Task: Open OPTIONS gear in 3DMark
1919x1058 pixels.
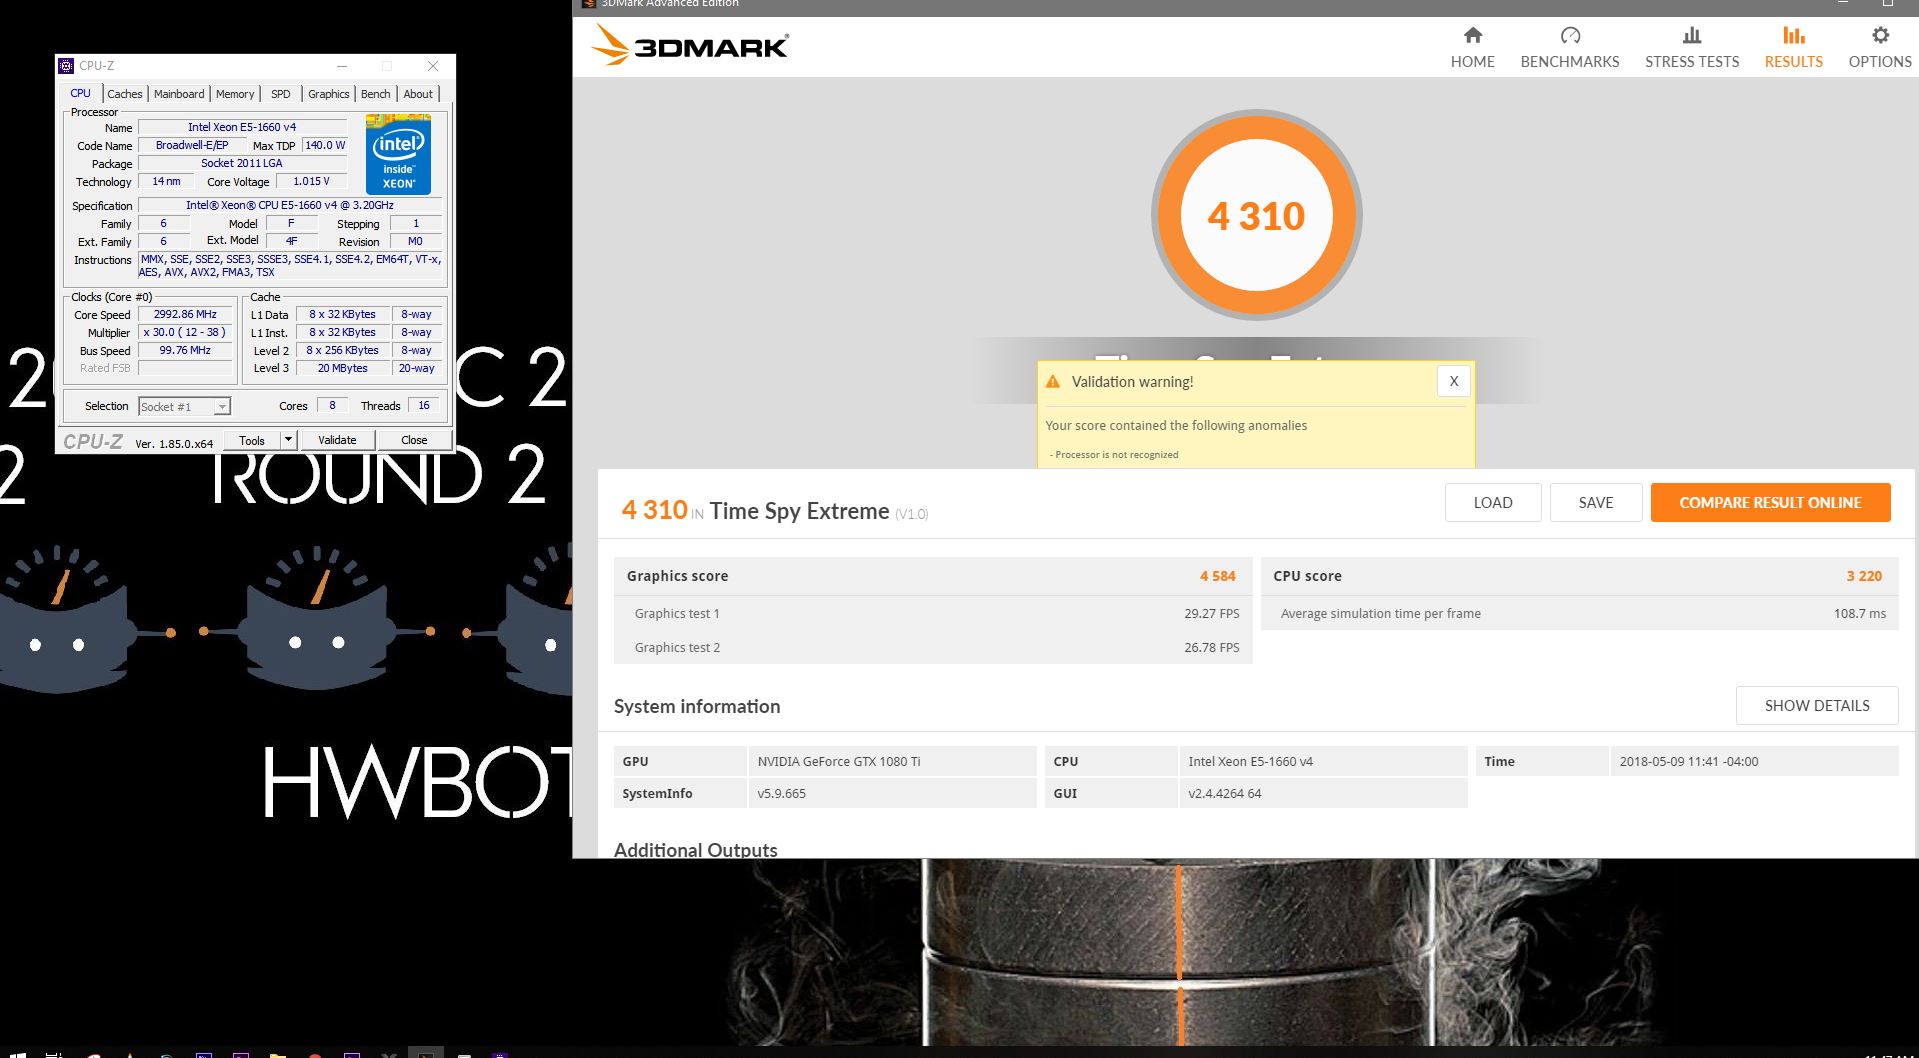Action: tap(1879, 47)
